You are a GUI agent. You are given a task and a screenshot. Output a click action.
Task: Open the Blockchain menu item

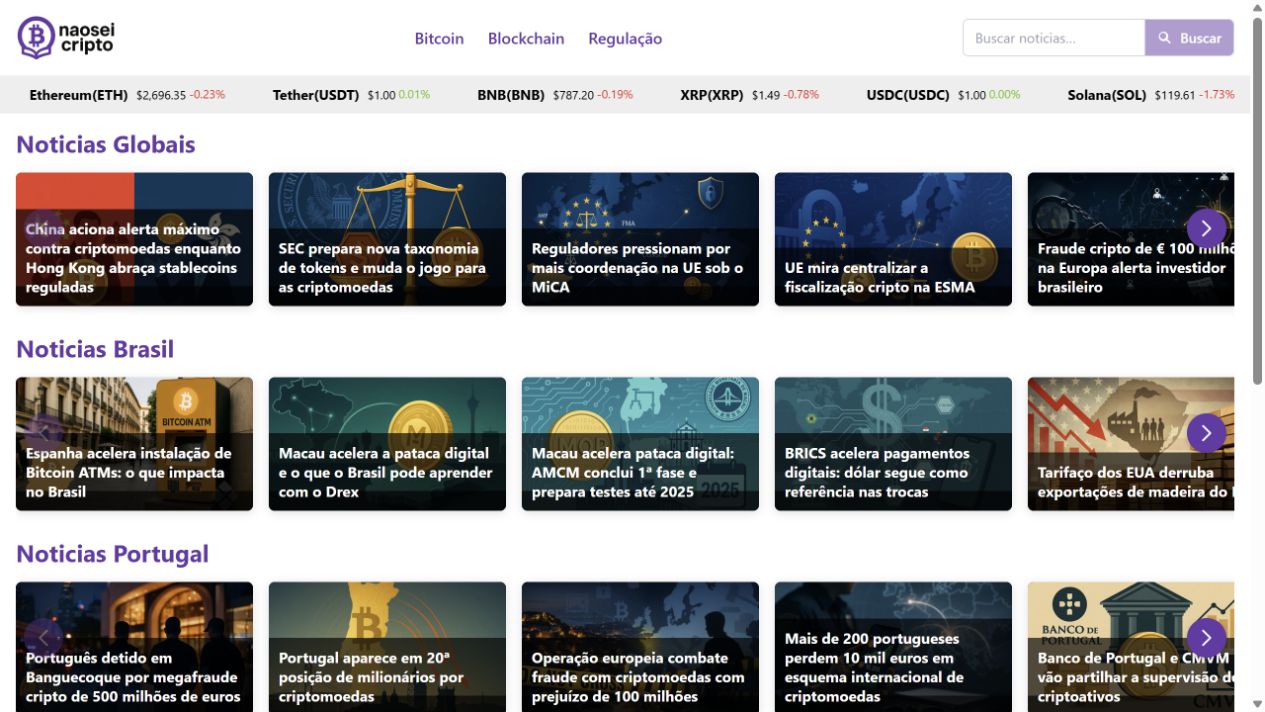(x=526, y=38)
